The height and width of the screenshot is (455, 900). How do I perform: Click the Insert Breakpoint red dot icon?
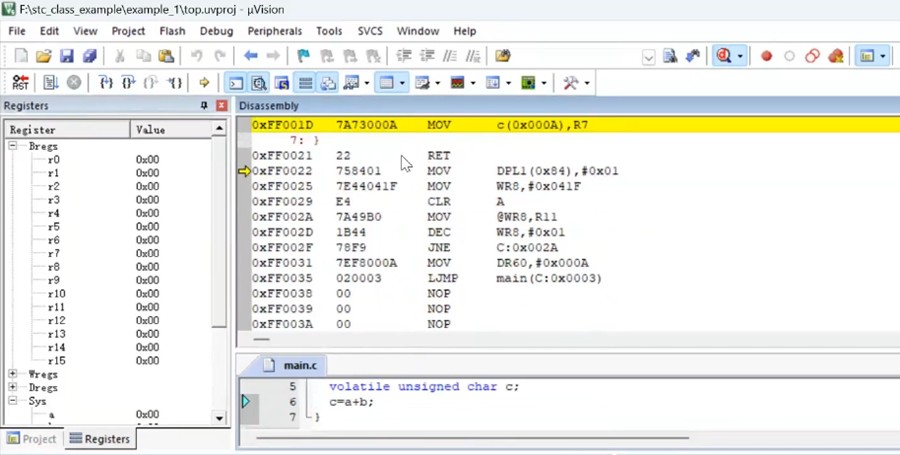tap(767, 57)
